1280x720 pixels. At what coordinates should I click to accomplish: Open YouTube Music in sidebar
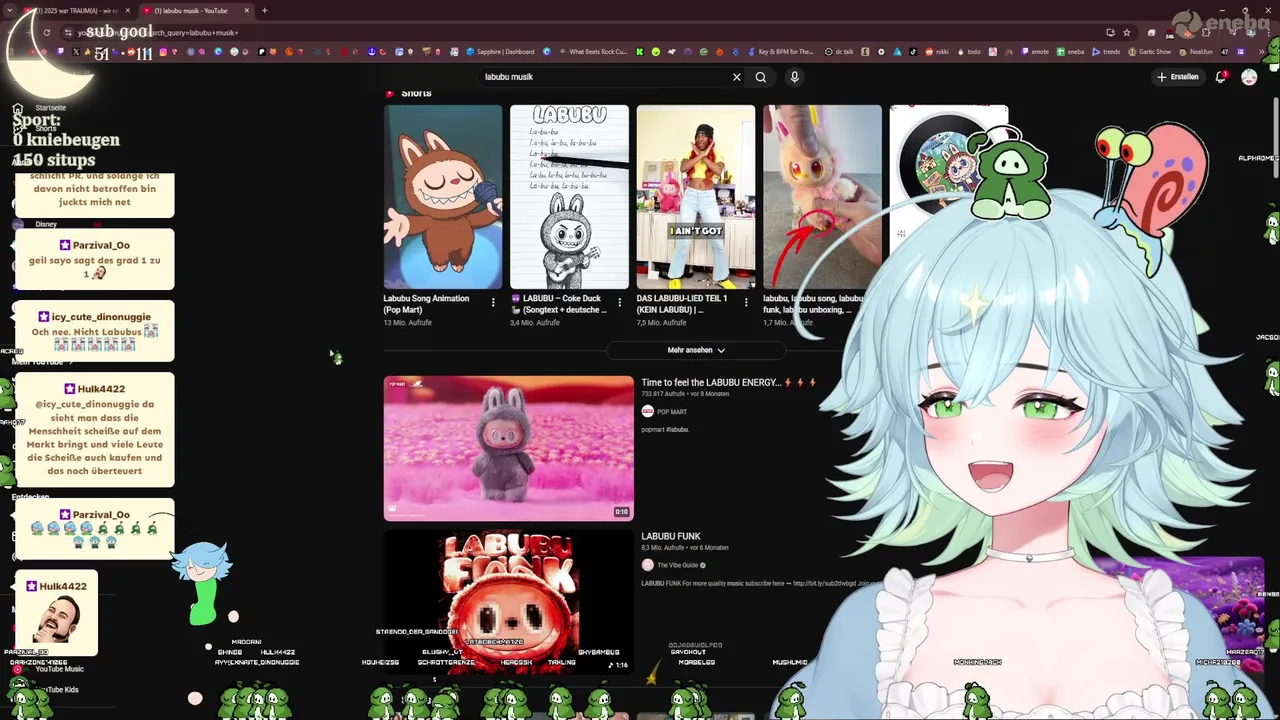click(59, 669)
